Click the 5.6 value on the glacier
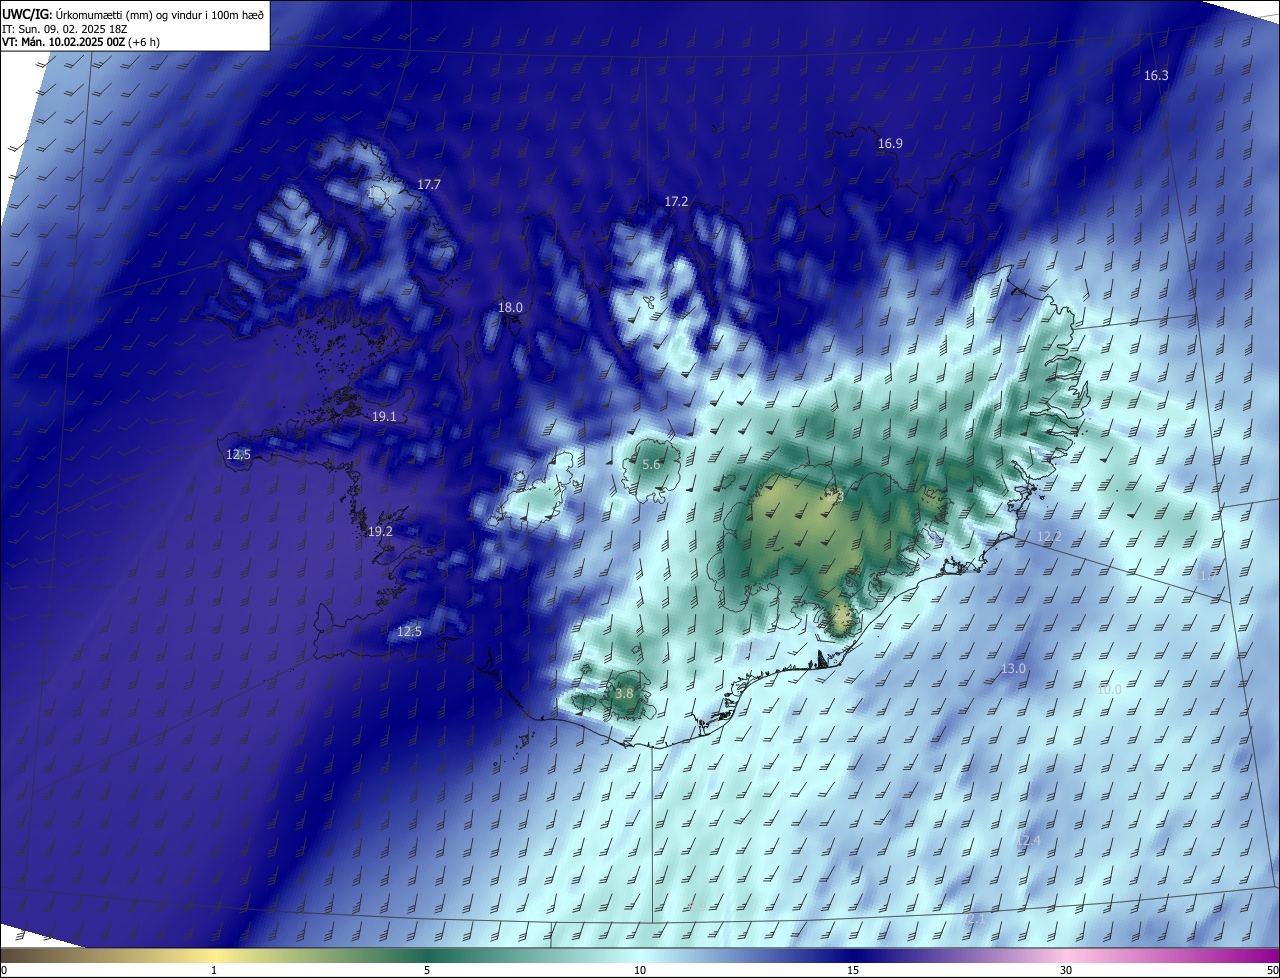The image size is (1280, 978). pyautogui.click(x=651, y=466)
